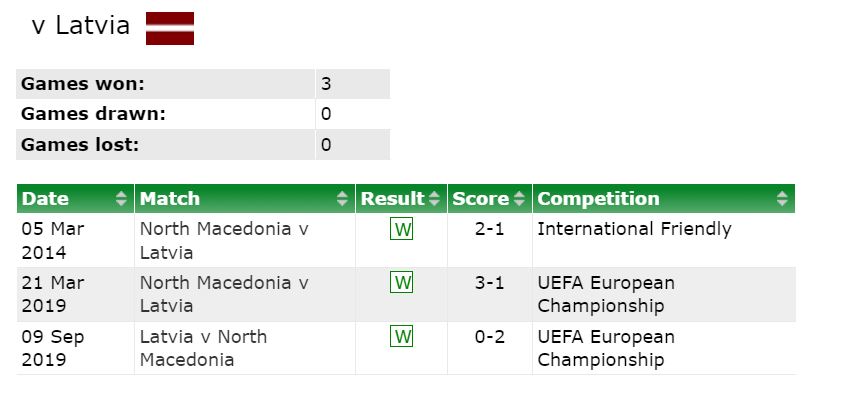This screenshot has height=405, width=847.
Task: Click the Result column header label
Action: click(393, 199)
